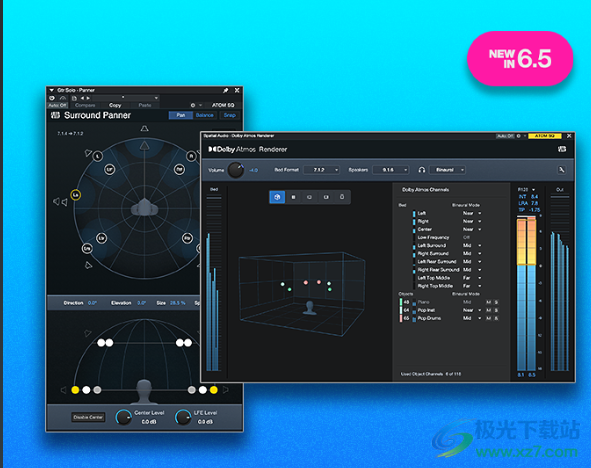The height and width of the screenshot is (468, 591).
Task: Click the PreSonus logo in Renderer header
Action: click(x=562, y=149)
